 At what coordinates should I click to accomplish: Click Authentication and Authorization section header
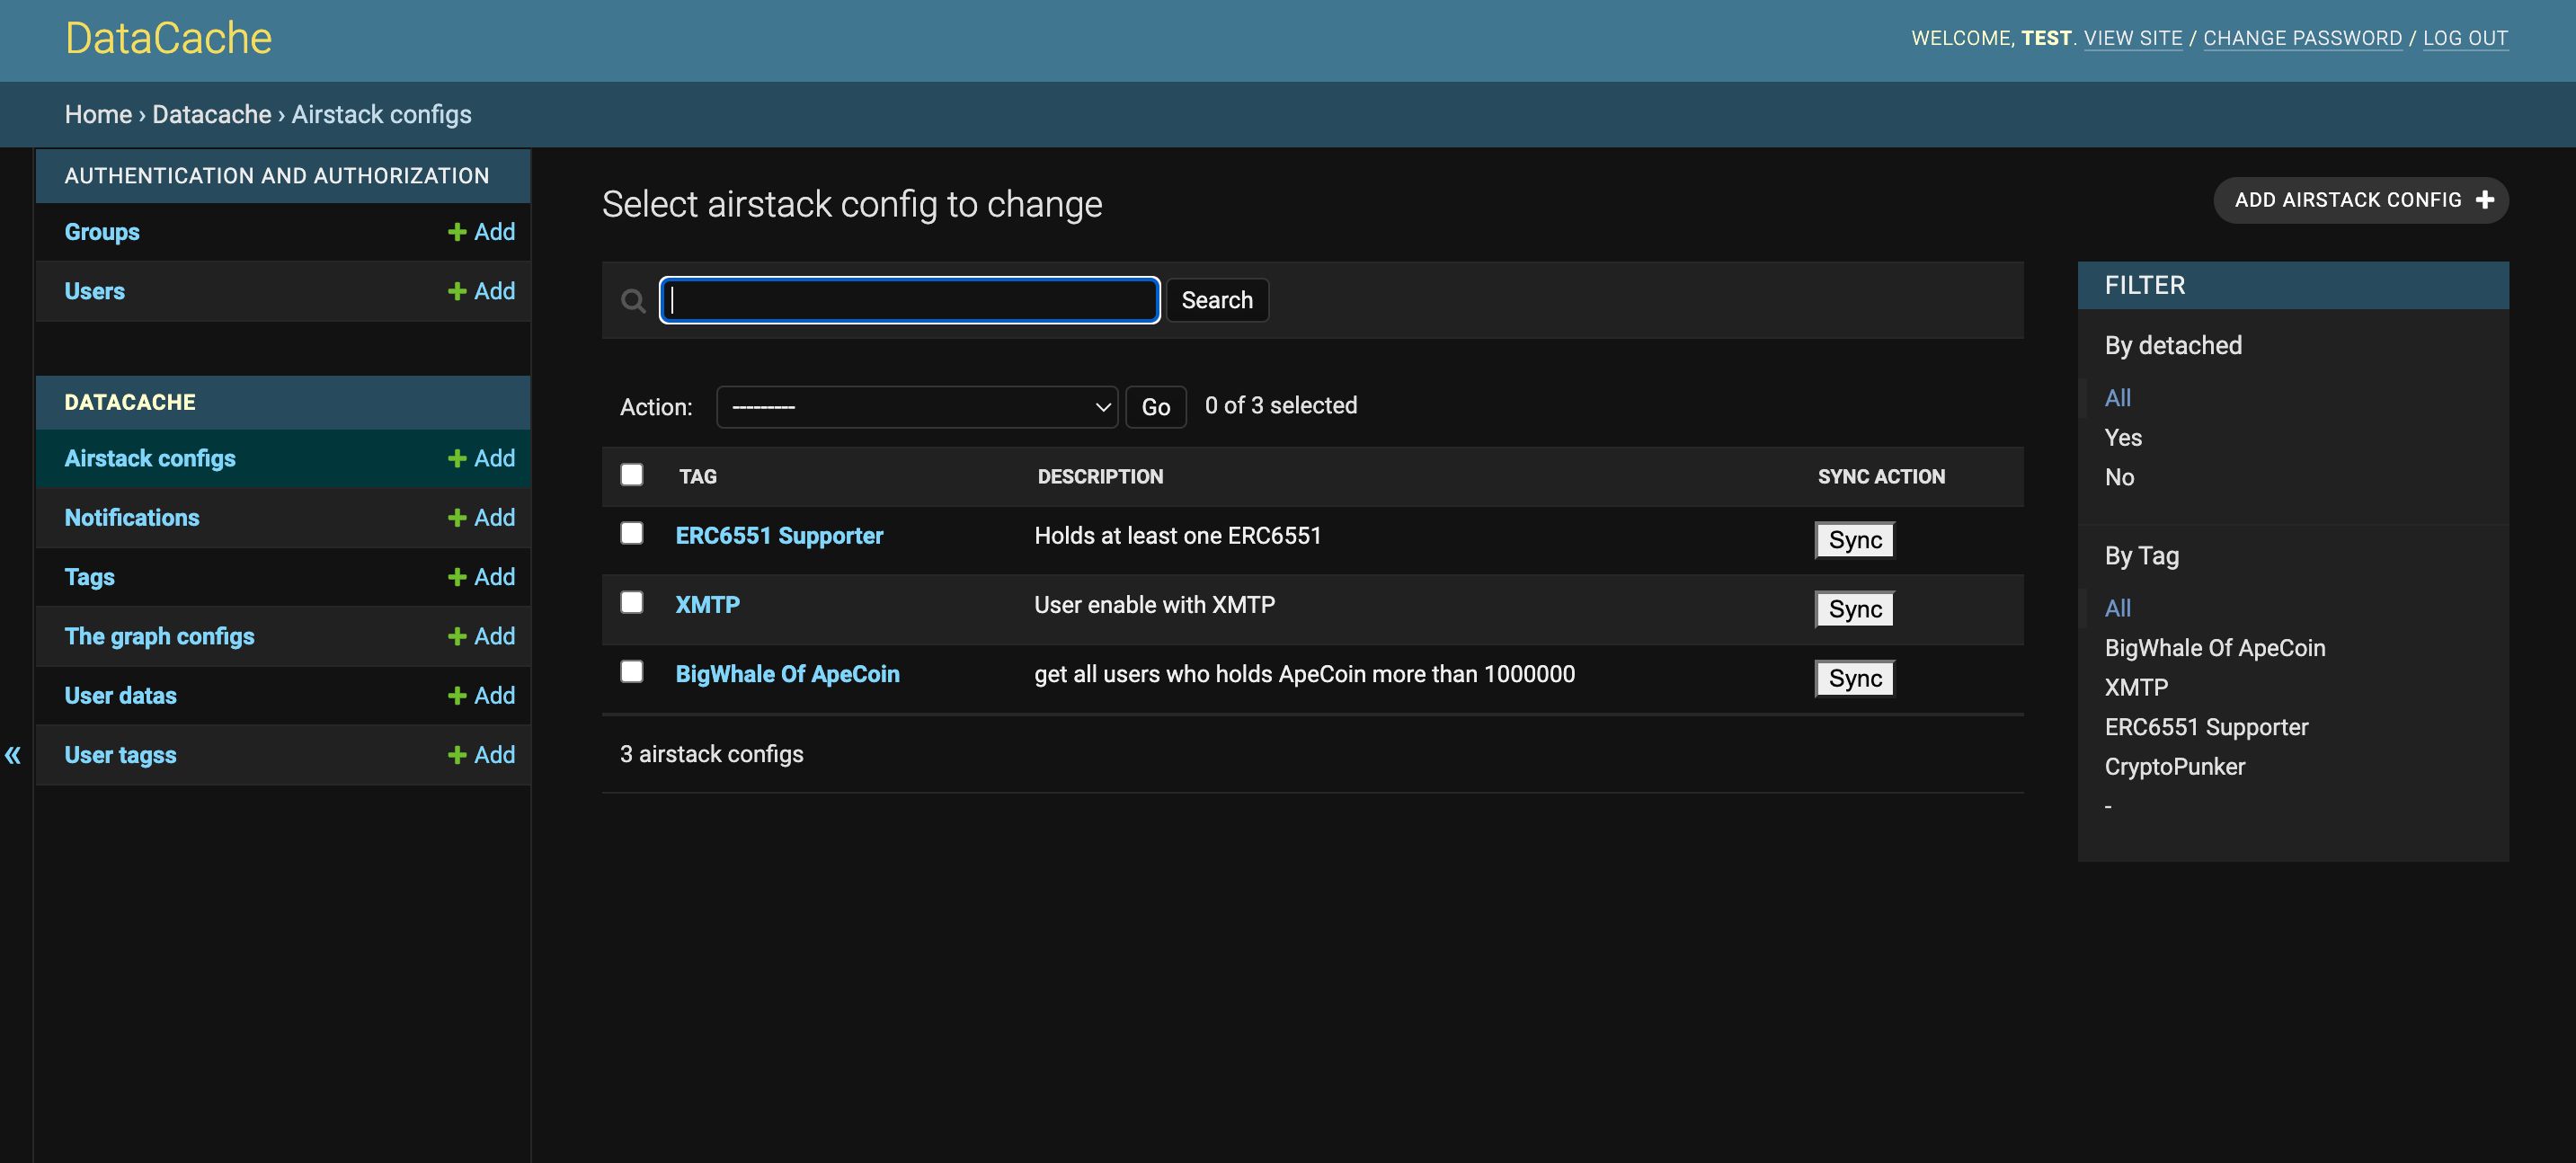(277, 176)
